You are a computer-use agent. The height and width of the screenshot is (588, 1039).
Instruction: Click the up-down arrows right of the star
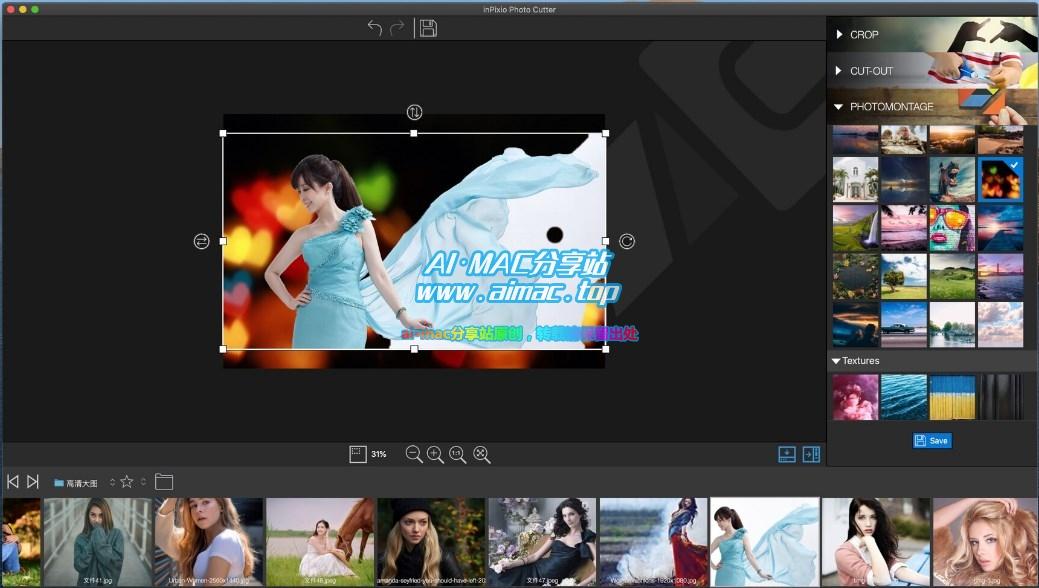coord(143,481)
